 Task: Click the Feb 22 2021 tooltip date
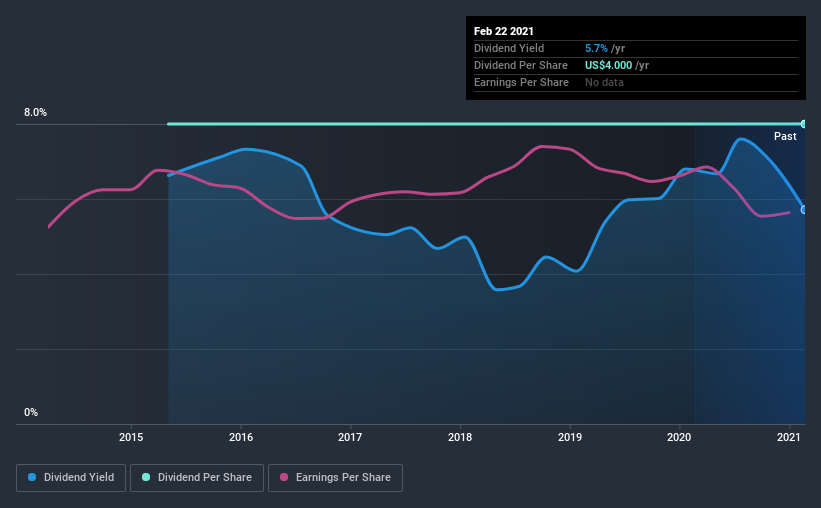click(x=504, y=31)
